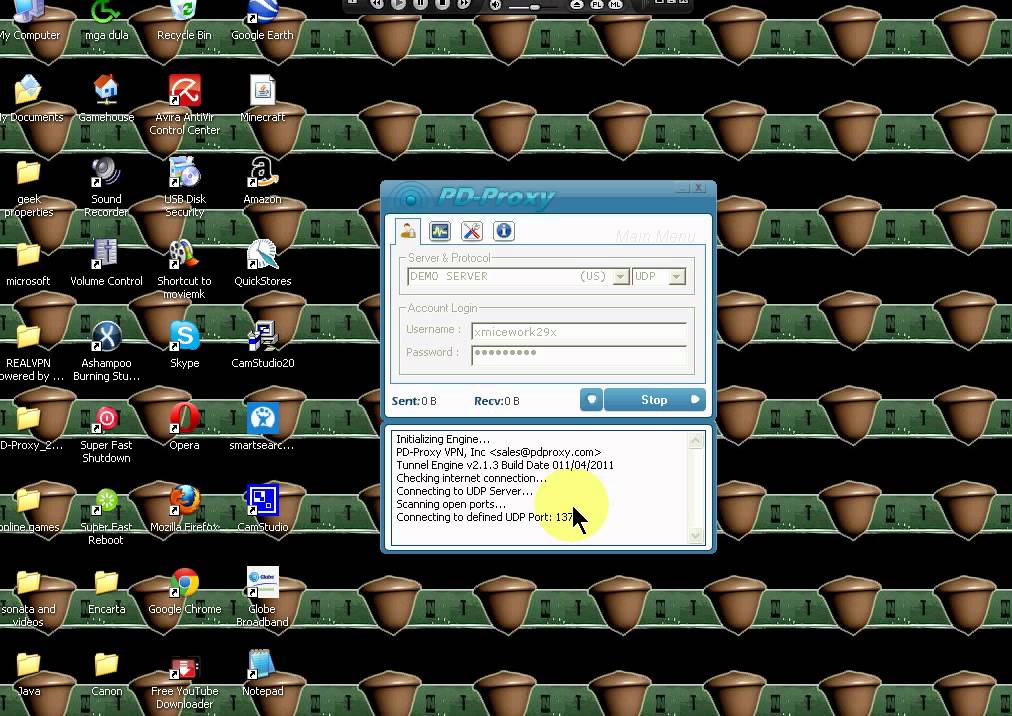Select the Canon folder icon

pos(106,673)
